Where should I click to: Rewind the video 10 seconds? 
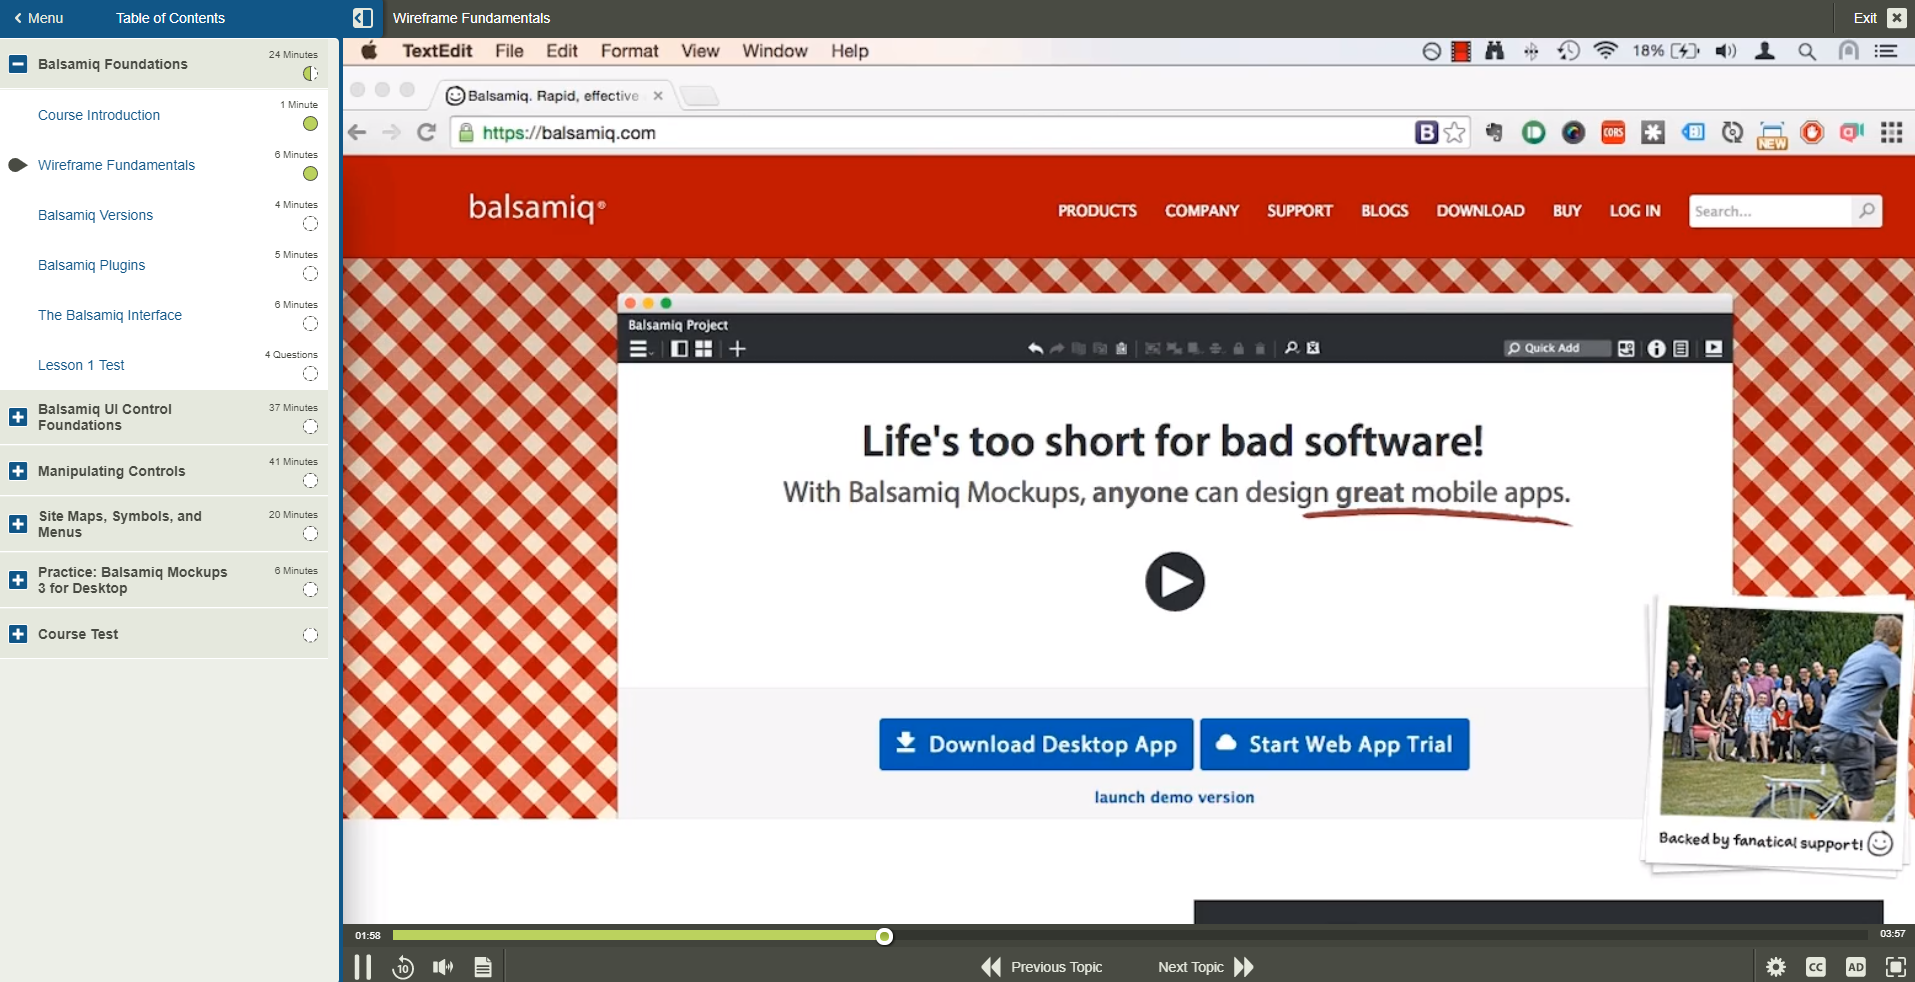coord(402,967)
